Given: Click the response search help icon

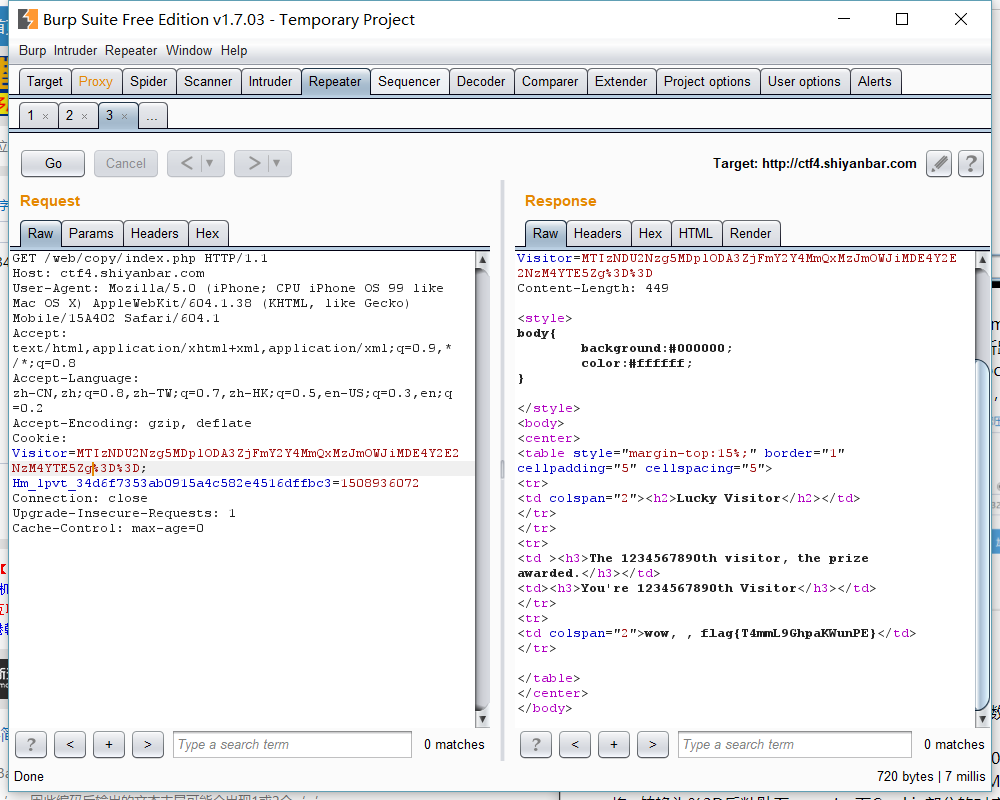Looking at the screenshot, I should [536, 744].
